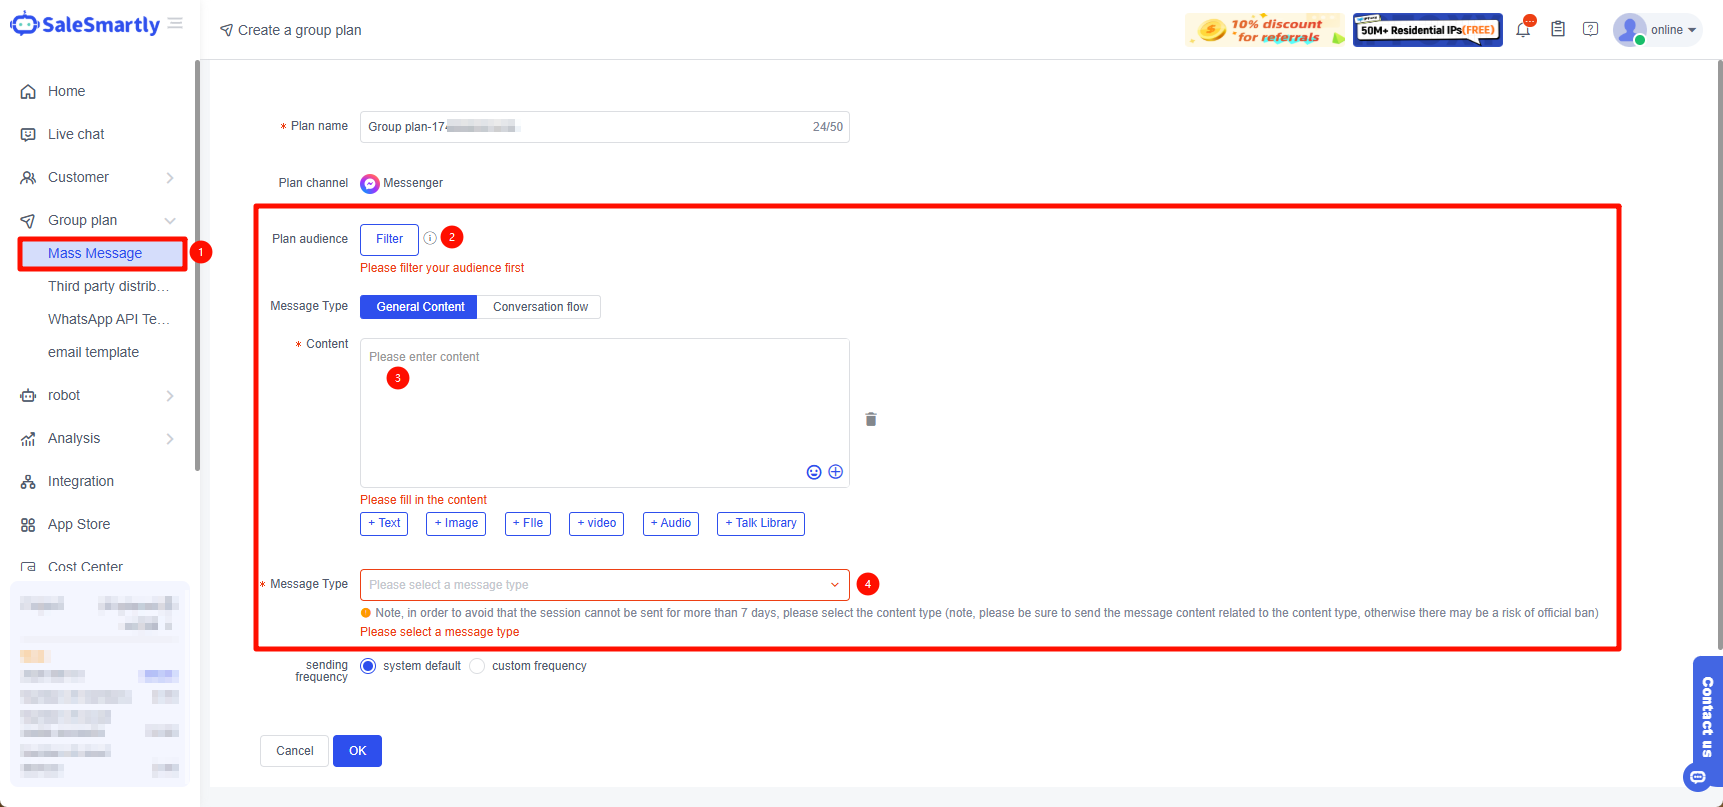Click the help question mark icon
The height and width of the screenshot is (807, 1723).
click(x=1590, y=29)
